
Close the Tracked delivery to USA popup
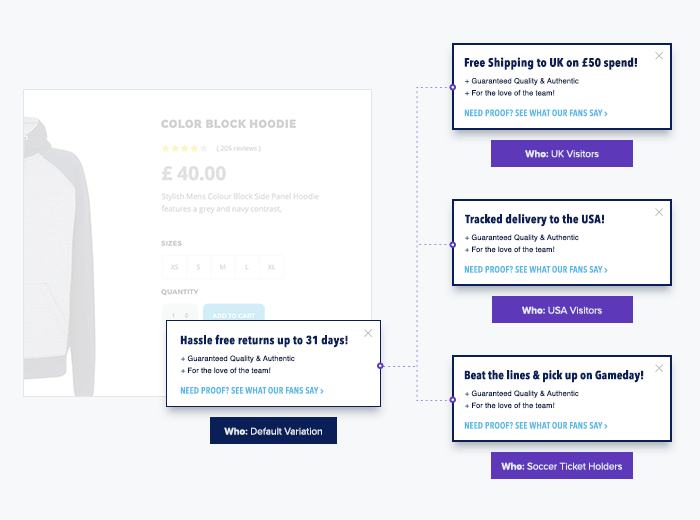[659, 212]
